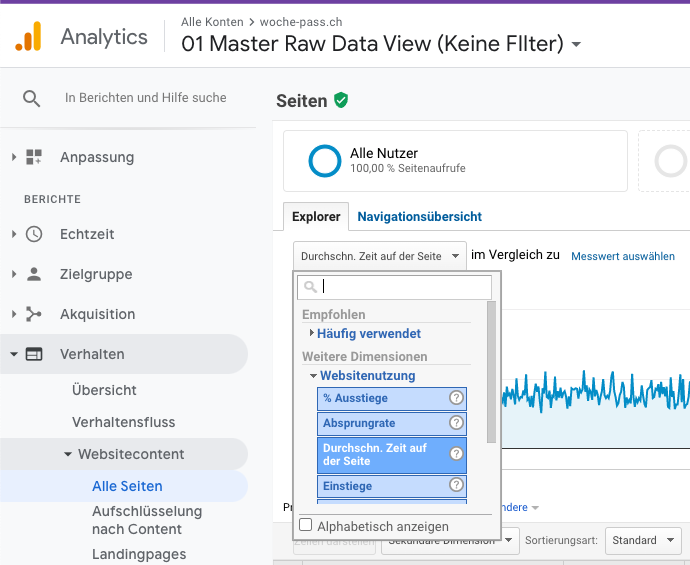This screenshot has width=690, height=565.
Task: Click the Verhalten window icon
Action: point(34,354)
